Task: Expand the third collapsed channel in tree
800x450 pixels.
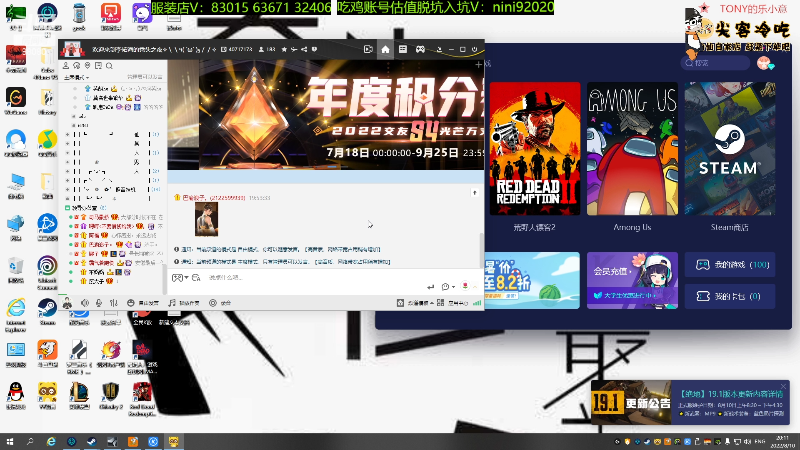Action: pos(67,153)
